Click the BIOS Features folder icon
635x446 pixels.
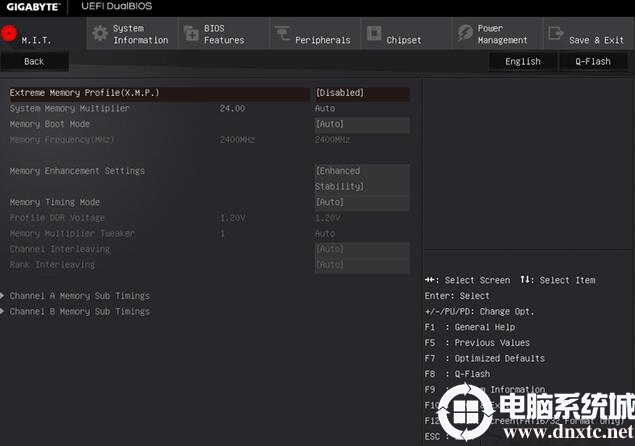tap(191, 33)
